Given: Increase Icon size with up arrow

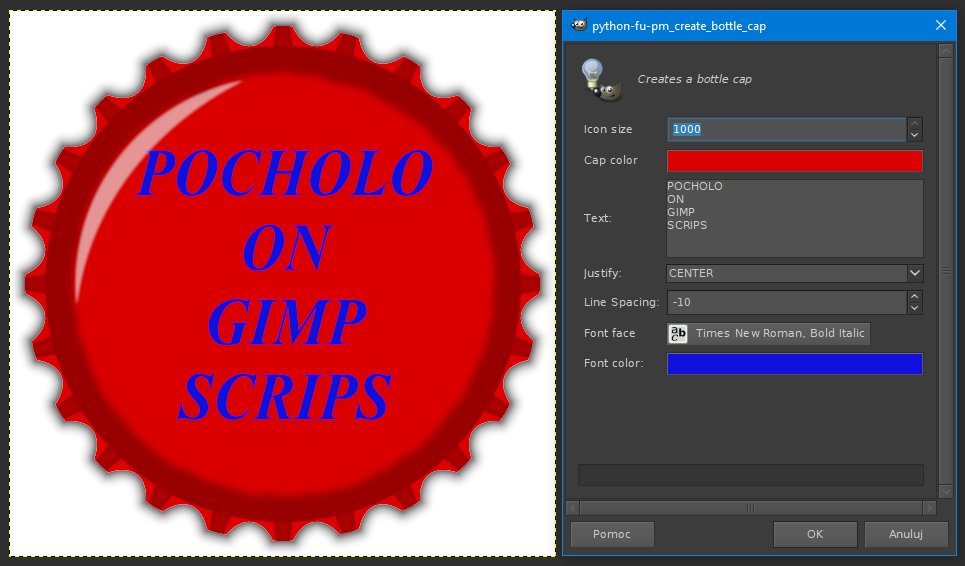Looking at the screenshot, I should (x=915, y=124).
